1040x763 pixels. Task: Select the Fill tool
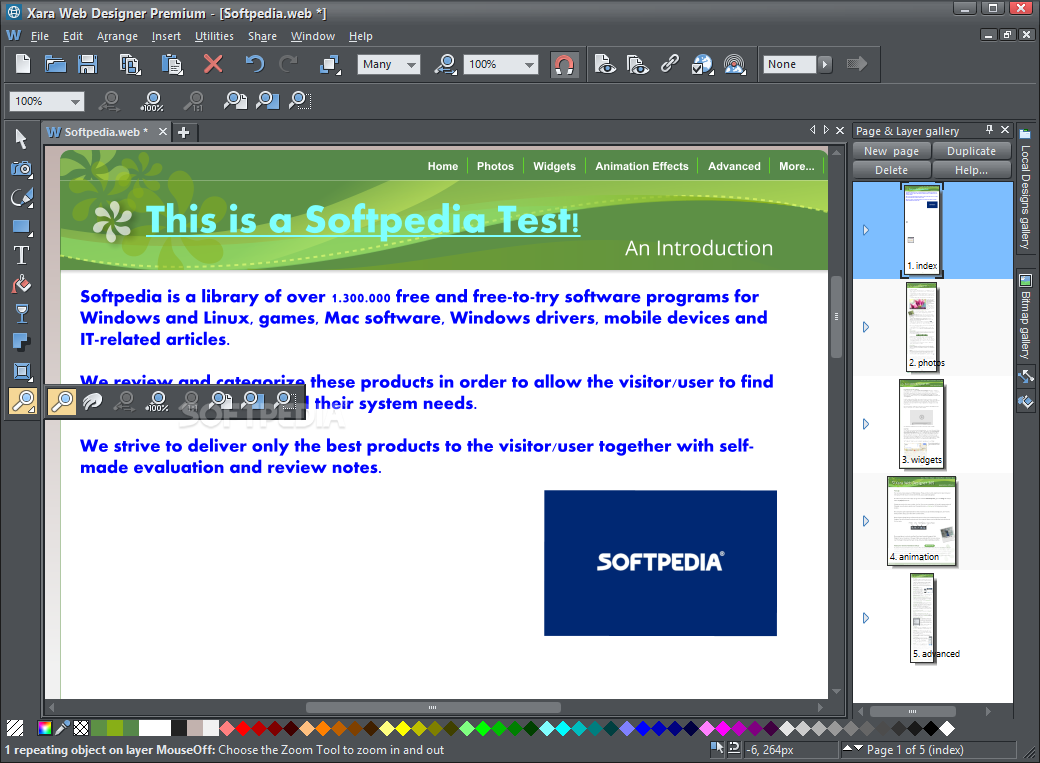click(21, 285)
